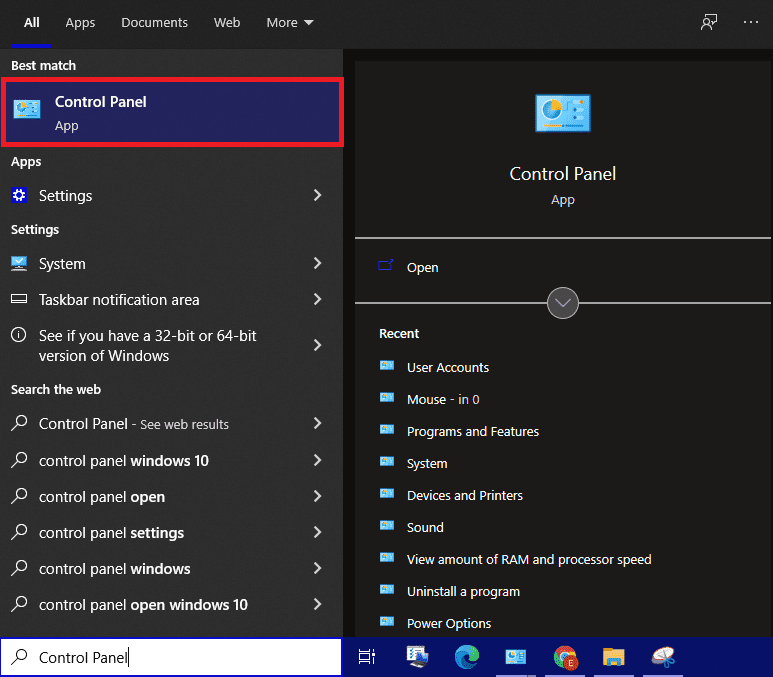Open File Explorer on the taskbar
Viewport: 773px width, 677px height.
pos(614,657)
